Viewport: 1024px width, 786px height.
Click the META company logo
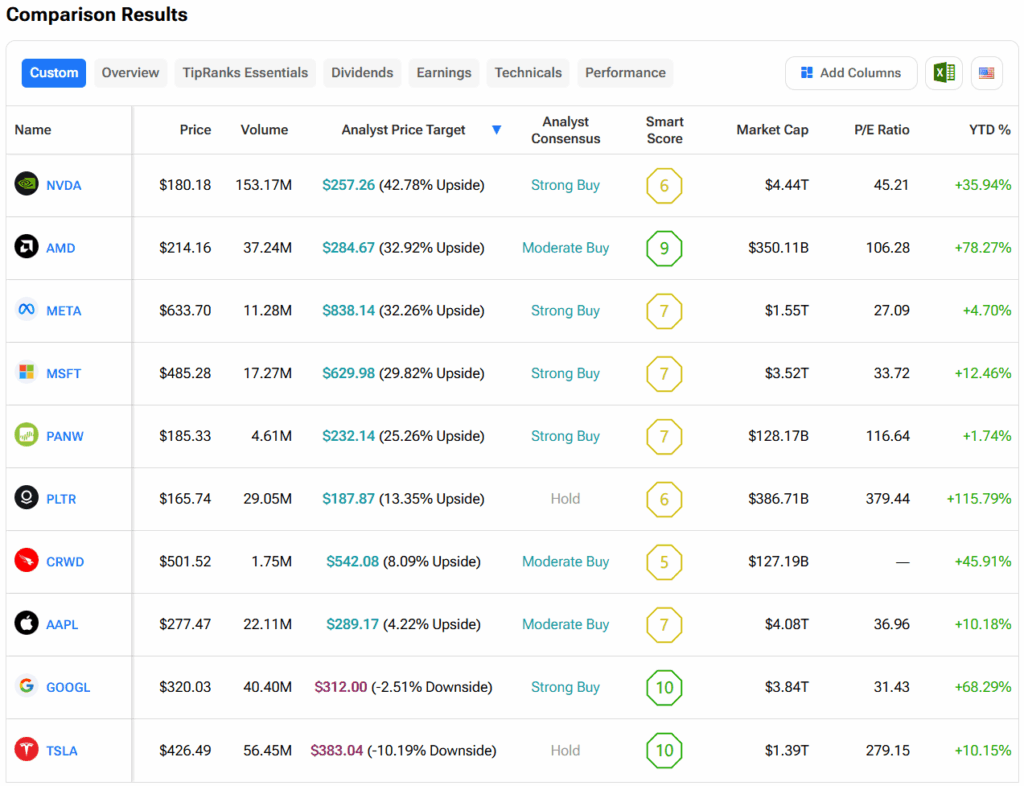[x=26, y=310]
